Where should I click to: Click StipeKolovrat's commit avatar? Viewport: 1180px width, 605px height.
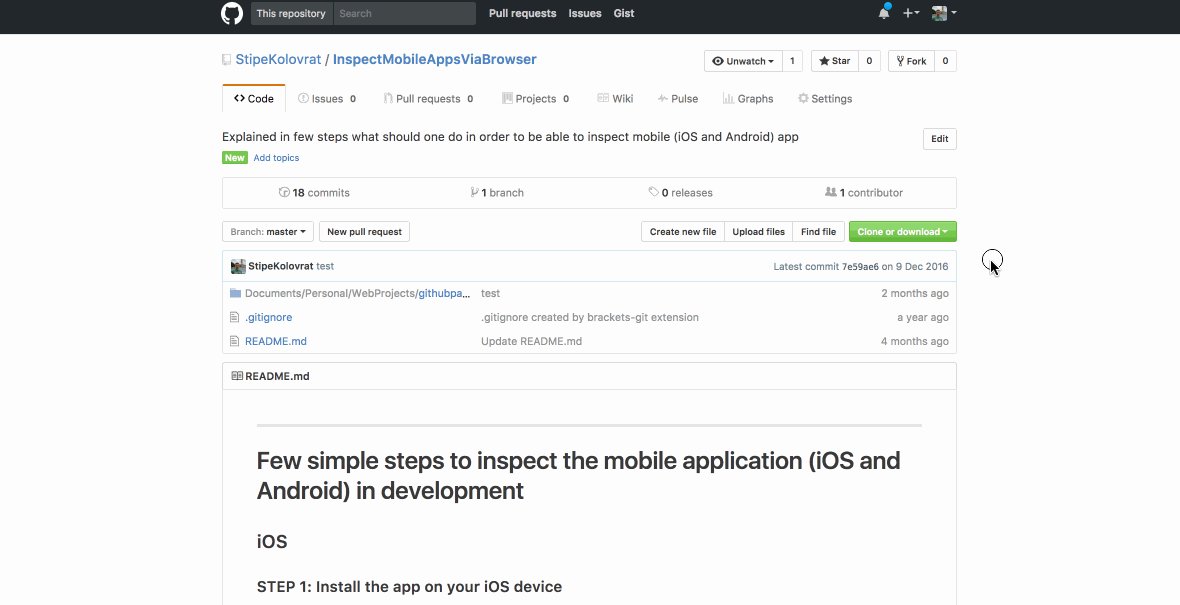pos(238,266)
